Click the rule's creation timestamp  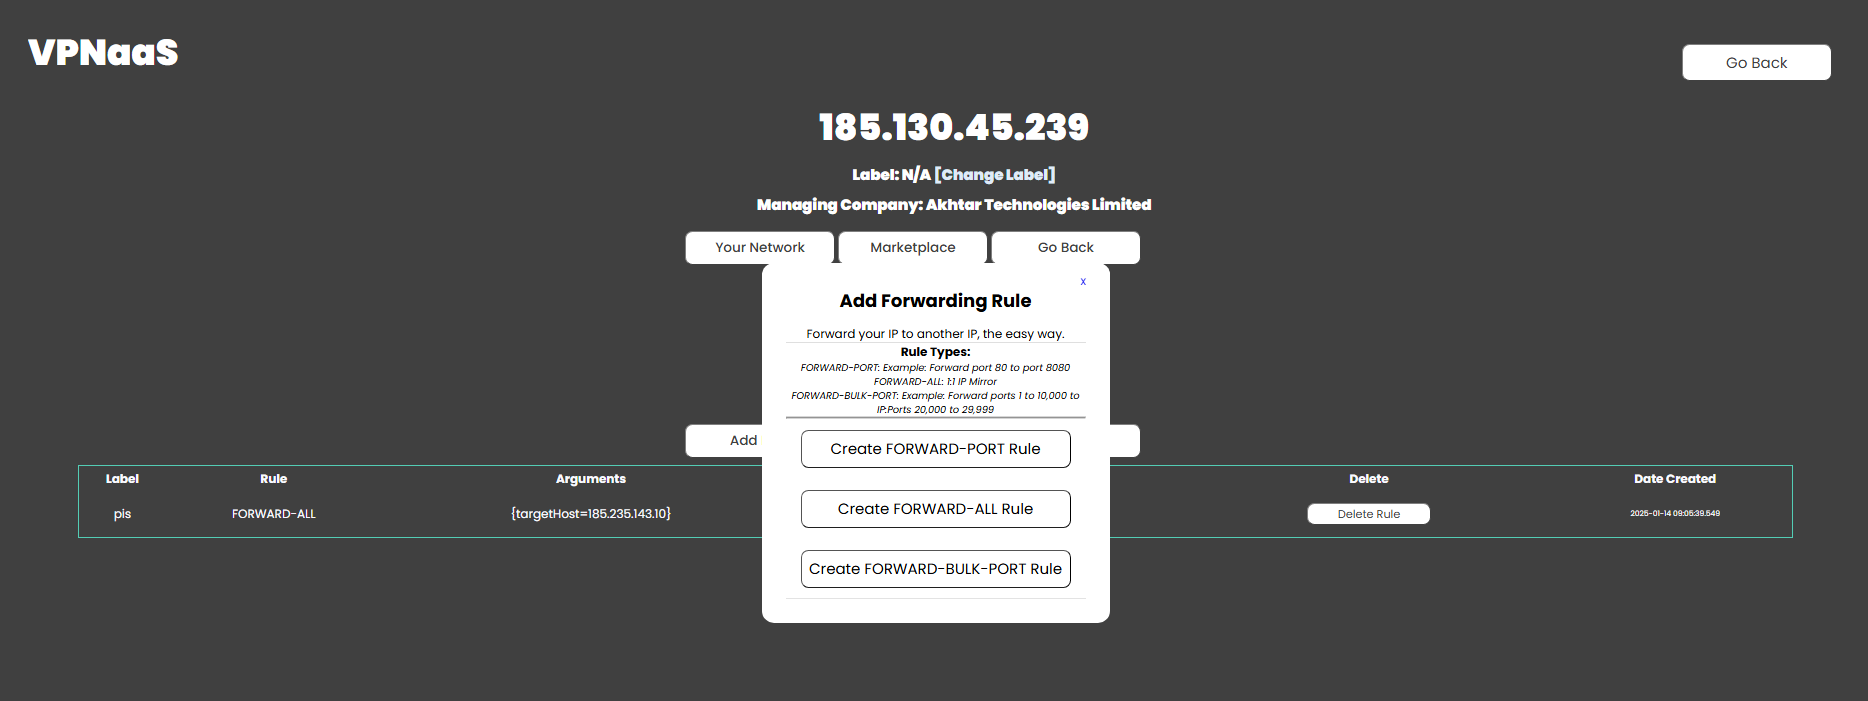point(1674,514)
